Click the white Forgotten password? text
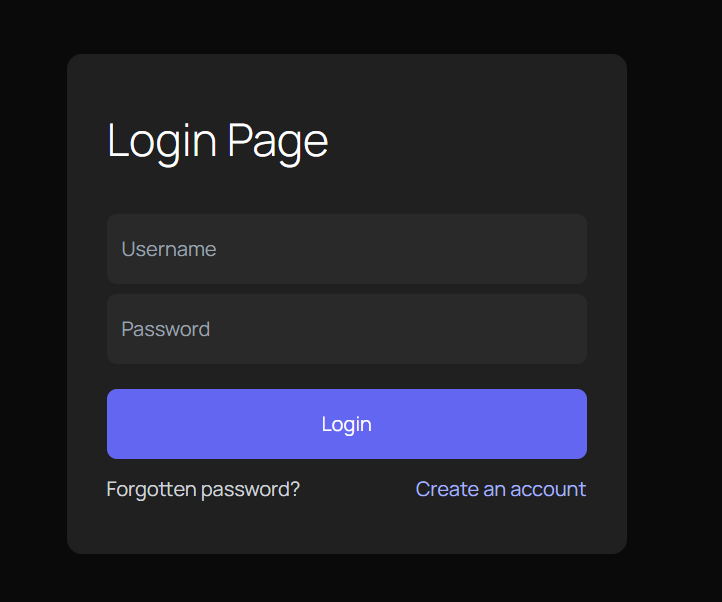The width and height of the screenshot is (722, 602). pos(203,489)
